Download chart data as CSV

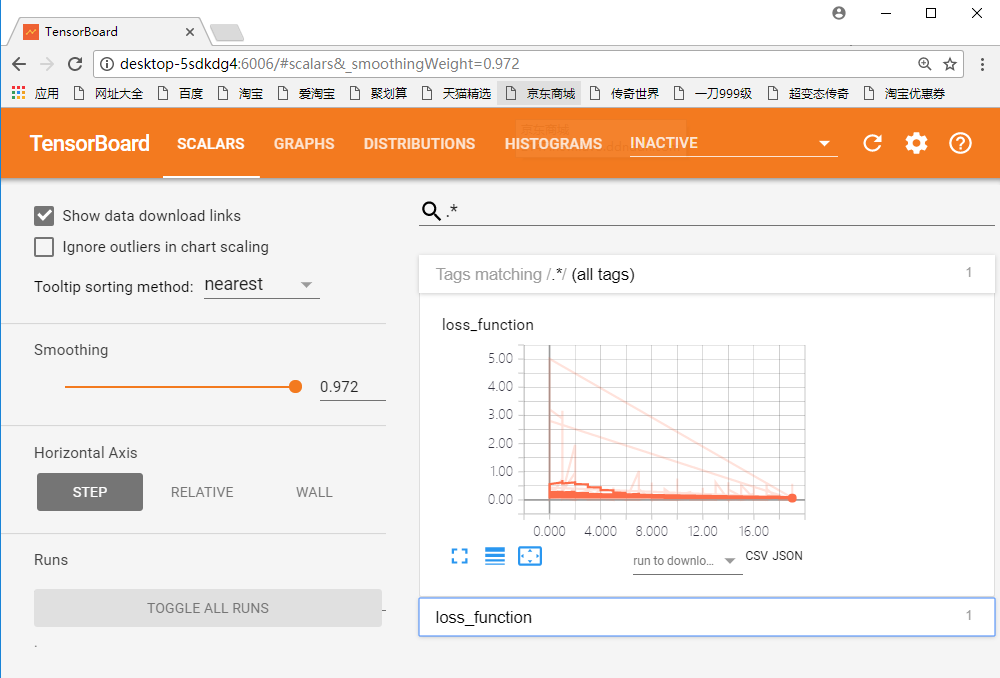click(756, 556)
